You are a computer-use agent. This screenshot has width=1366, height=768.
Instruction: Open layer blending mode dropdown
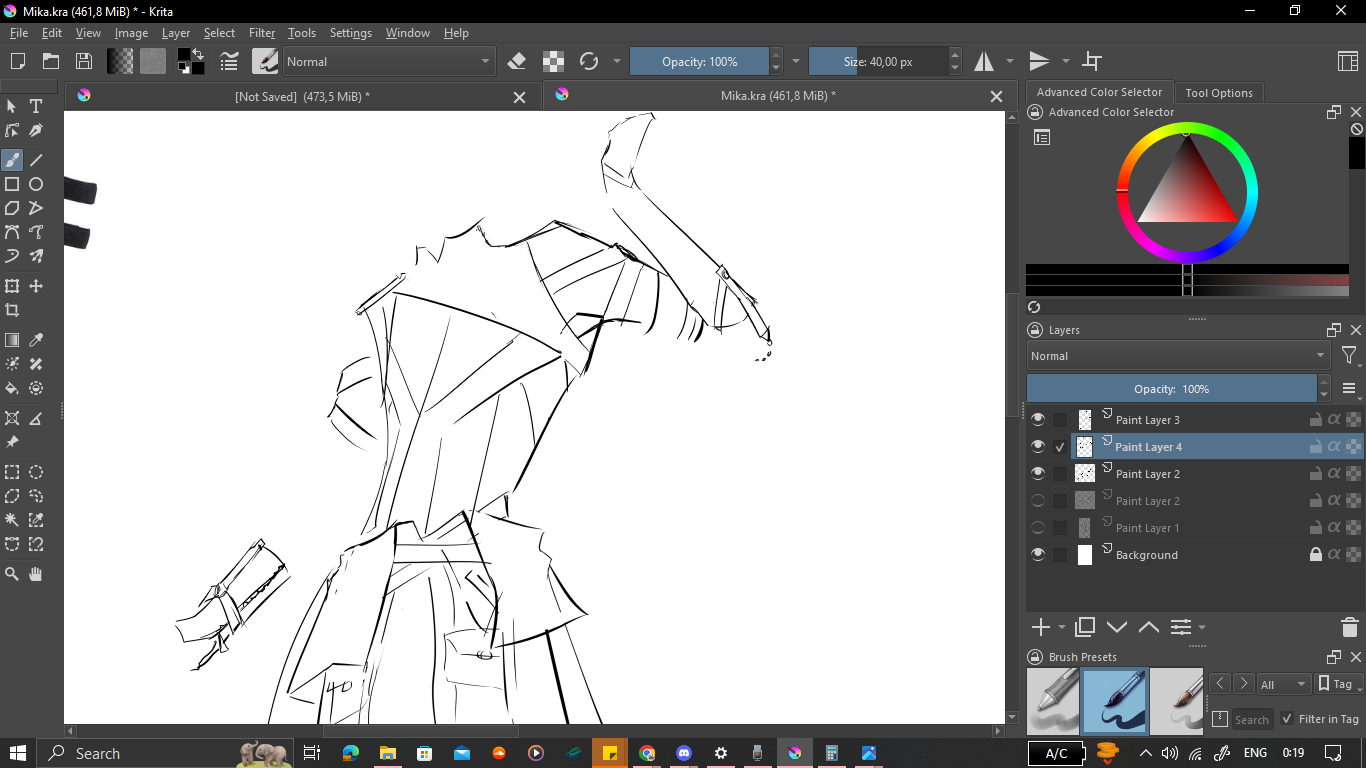[x=1177, y=356]
